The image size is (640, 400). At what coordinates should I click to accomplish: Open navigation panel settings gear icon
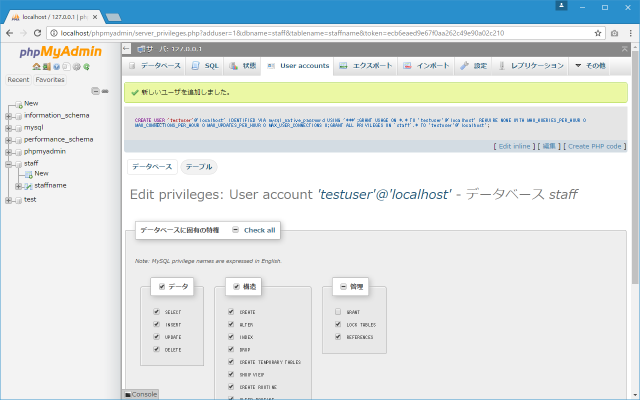click(76, 67)
